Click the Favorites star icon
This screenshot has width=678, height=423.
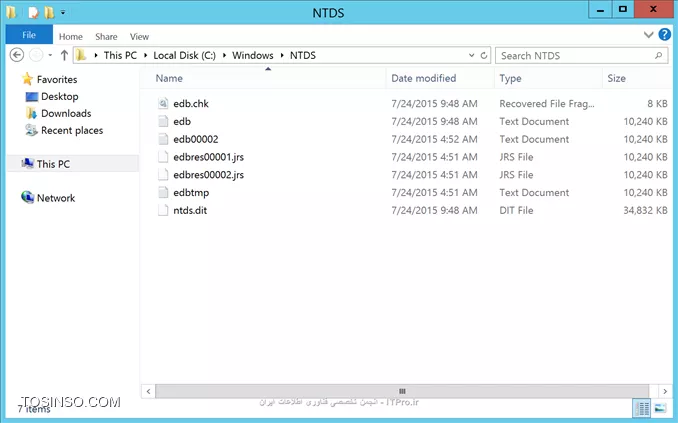27,79
